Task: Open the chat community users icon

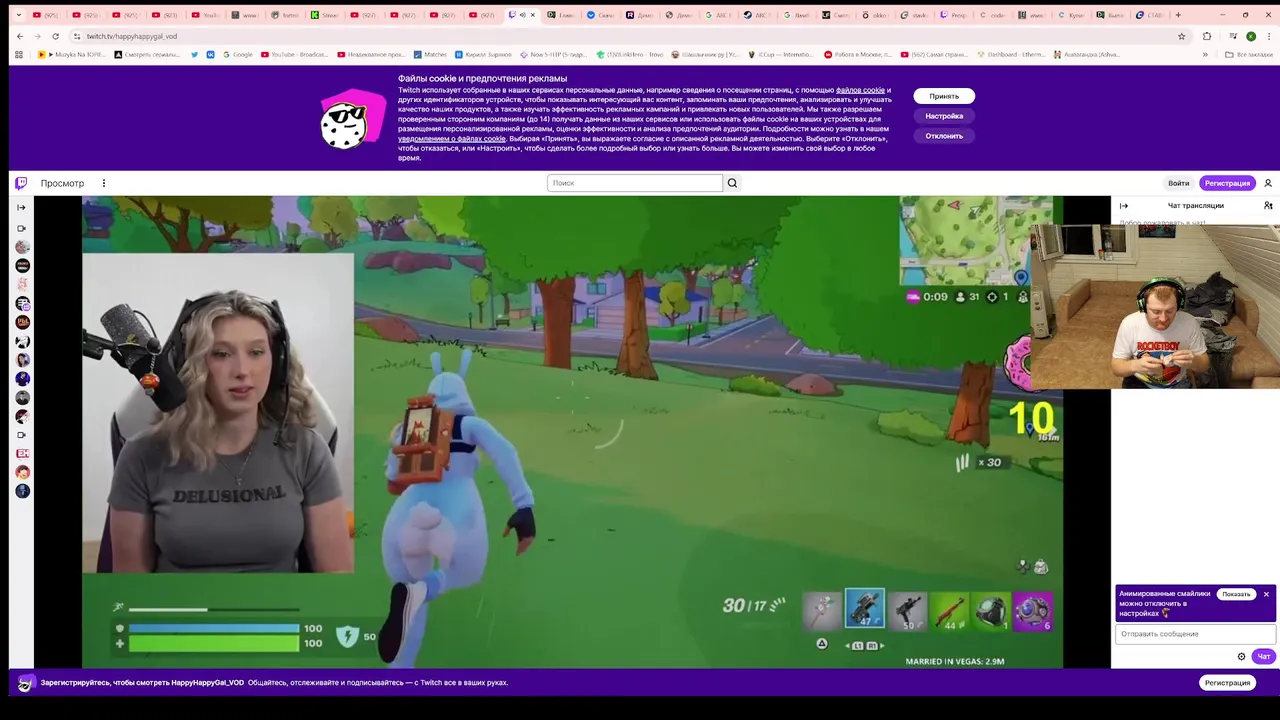Action: pyautogui.click(x=1268, y=206)
